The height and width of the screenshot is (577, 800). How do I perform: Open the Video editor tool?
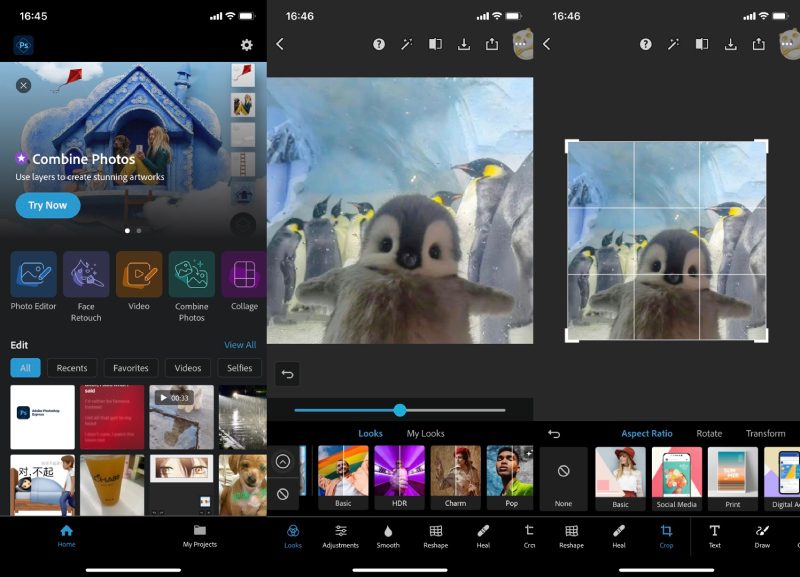click(x=139, y=281)
